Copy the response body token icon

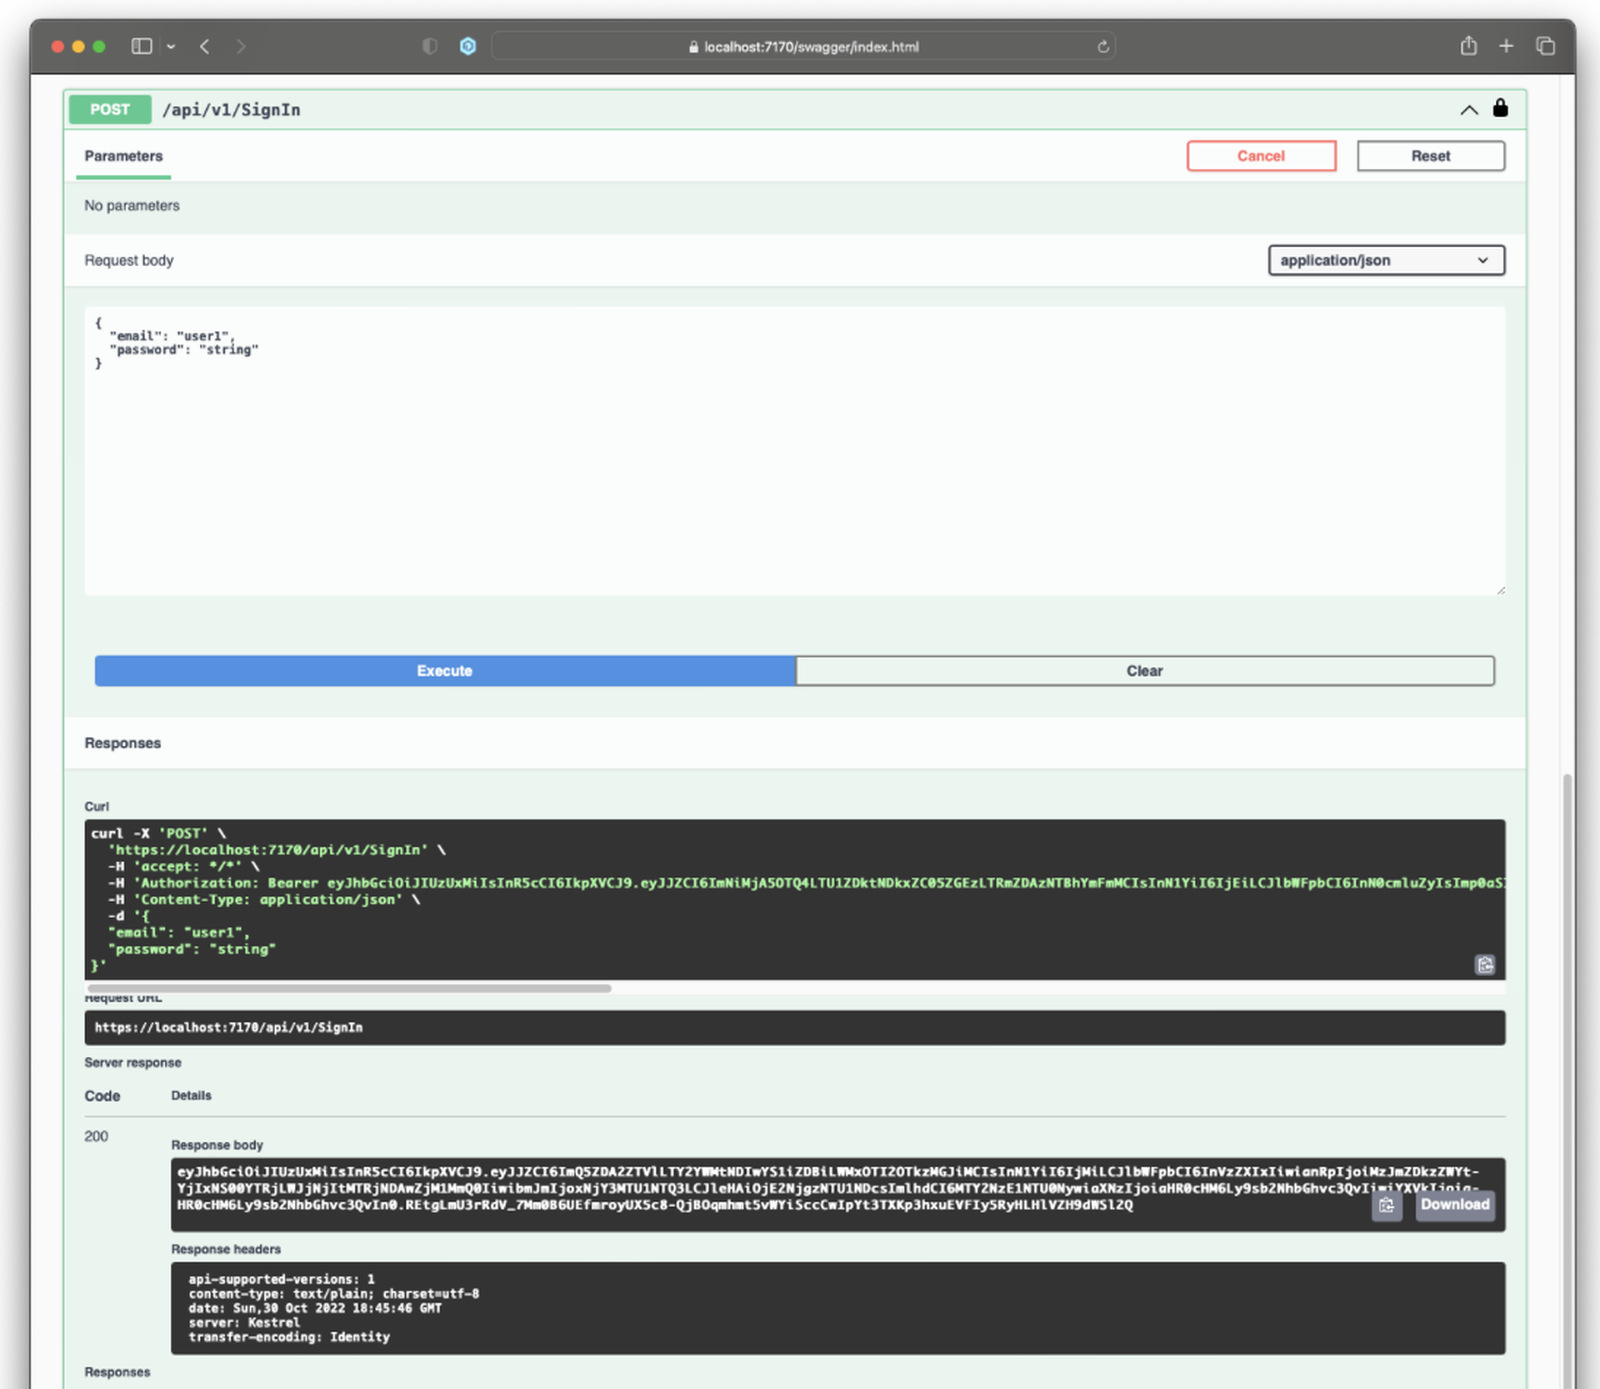coord(1386,1205)
